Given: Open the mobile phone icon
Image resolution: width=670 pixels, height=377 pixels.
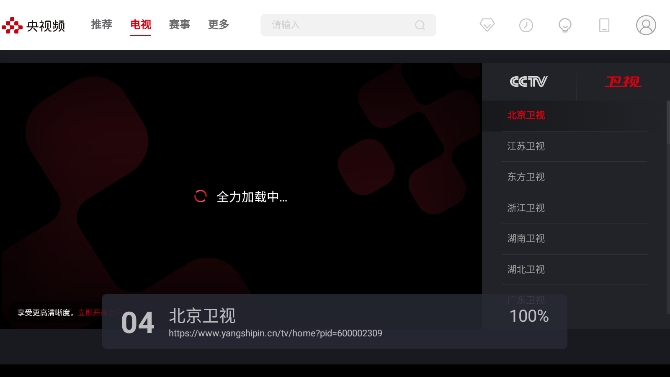Looking at the screenshot, I should (604, 25).
